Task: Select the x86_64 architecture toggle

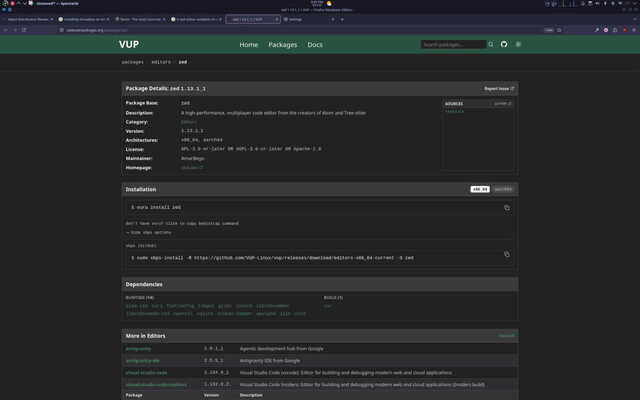Action: pyautogui.click(x=480, y=189)
